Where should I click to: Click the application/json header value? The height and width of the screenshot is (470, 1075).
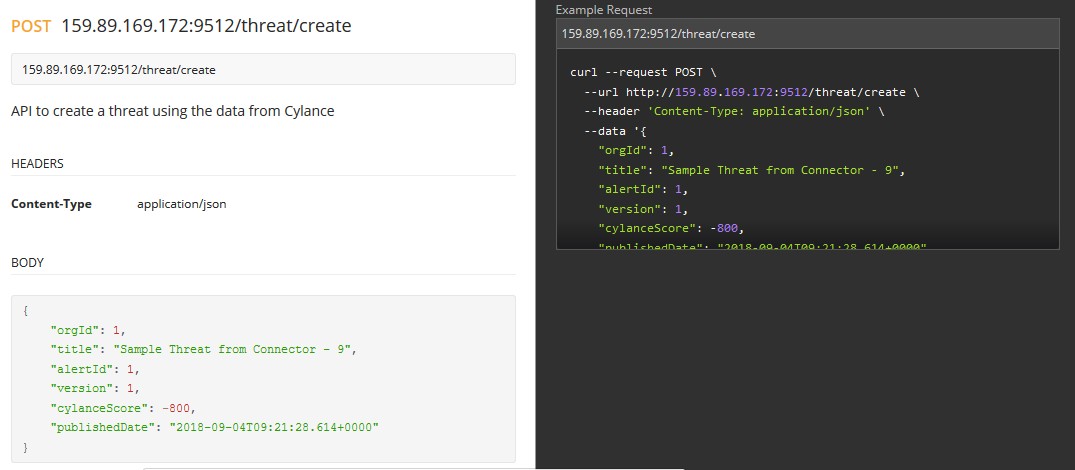click(182, 203)
